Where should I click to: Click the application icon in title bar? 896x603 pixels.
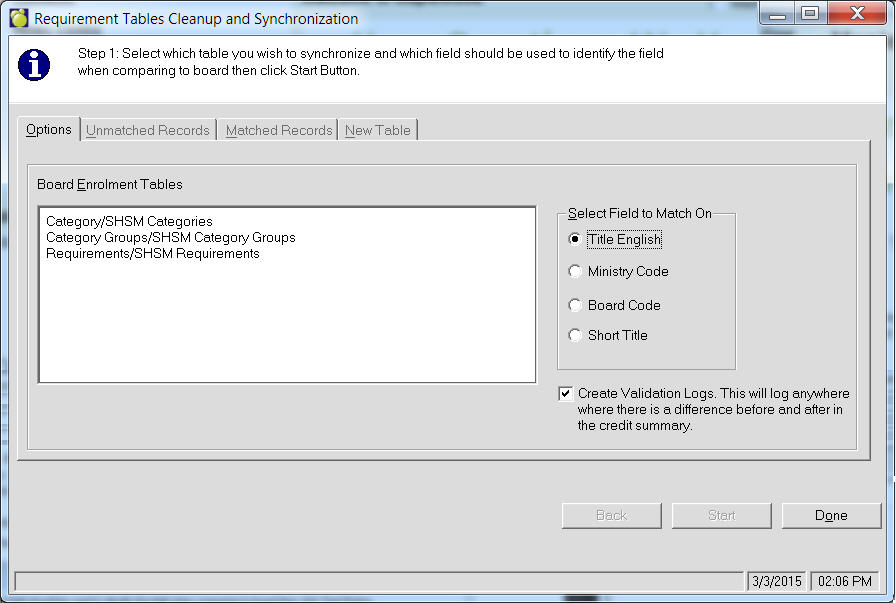(19, 18)
